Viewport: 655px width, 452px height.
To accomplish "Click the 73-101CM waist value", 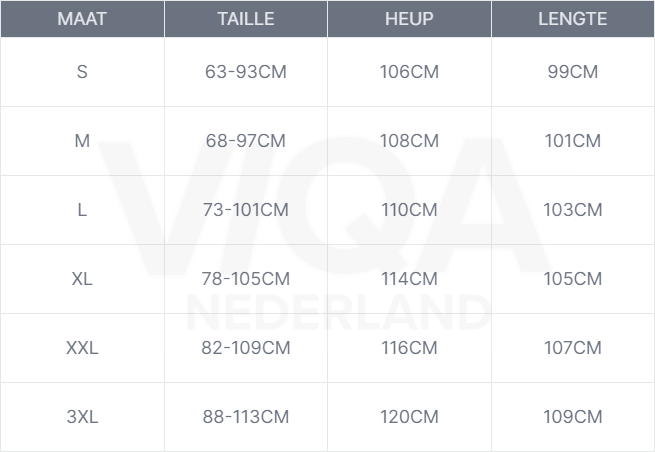I will click(x=246, y=210).
